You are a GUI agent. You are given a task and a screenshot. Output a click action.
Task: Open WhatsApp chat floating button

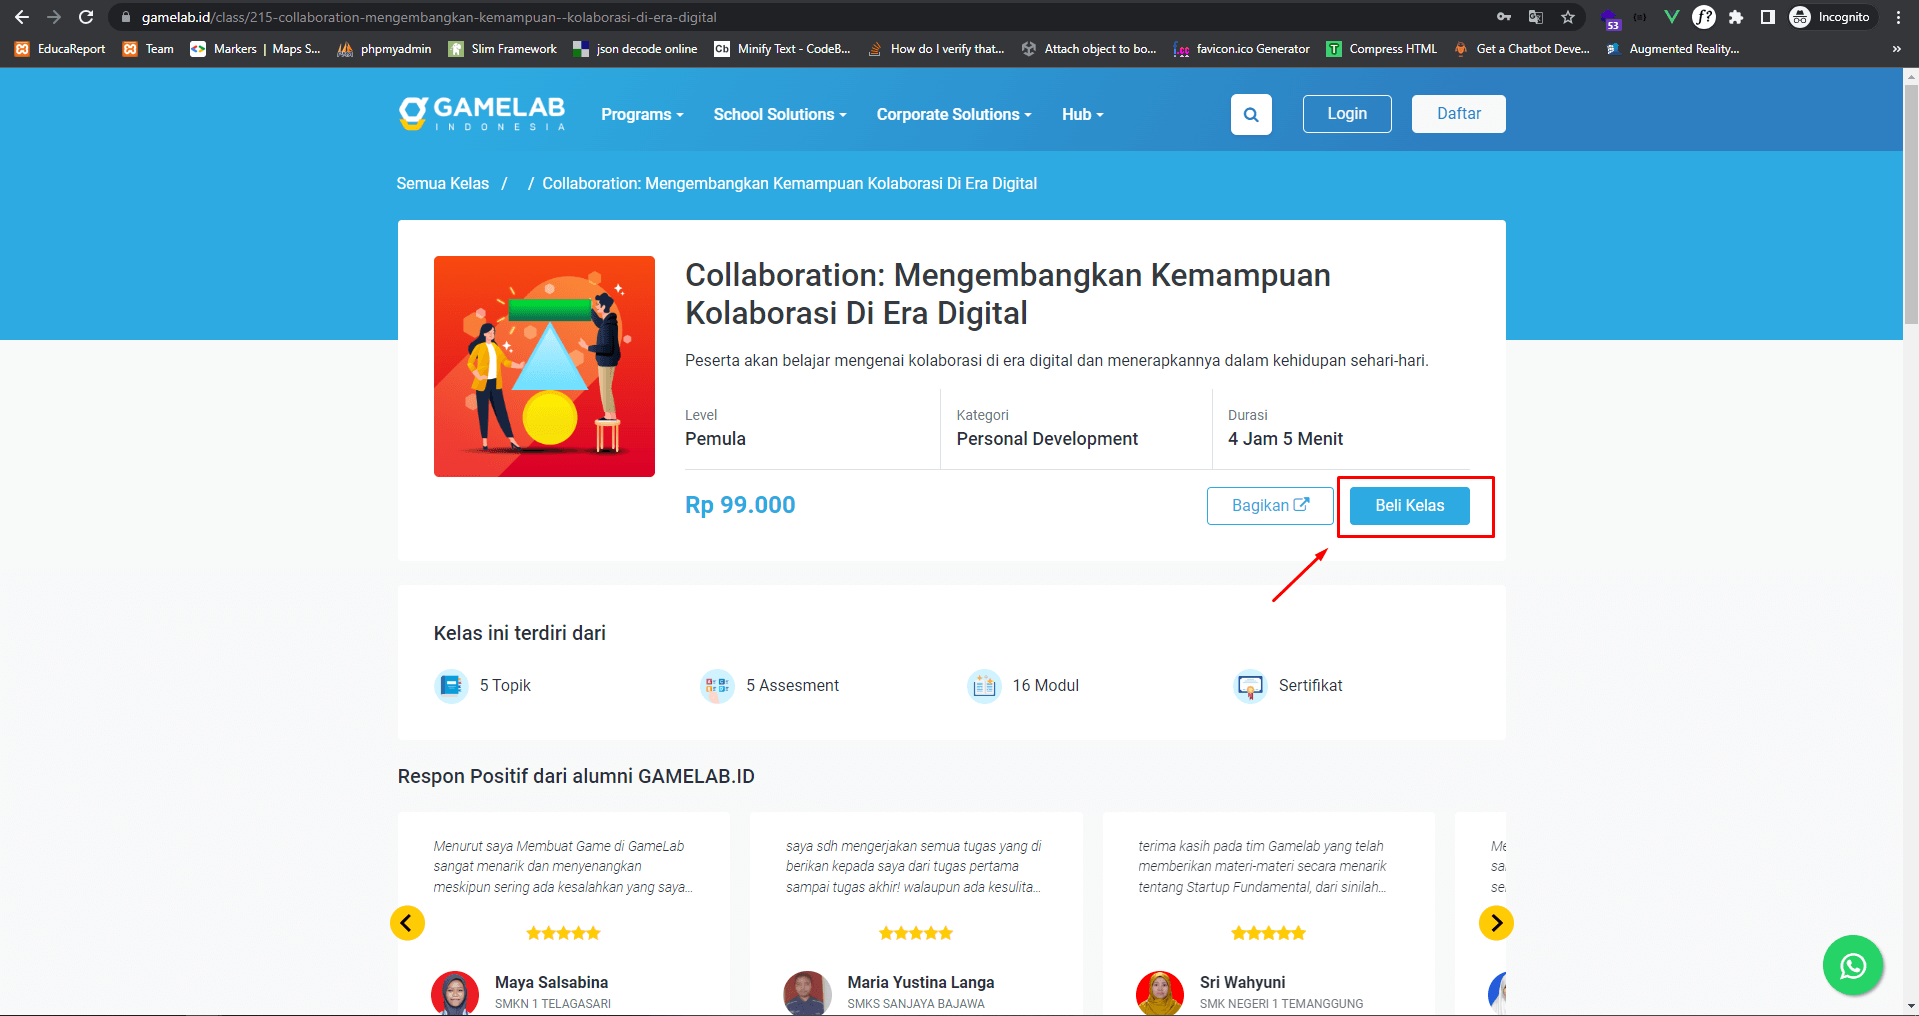[1853, 965]
